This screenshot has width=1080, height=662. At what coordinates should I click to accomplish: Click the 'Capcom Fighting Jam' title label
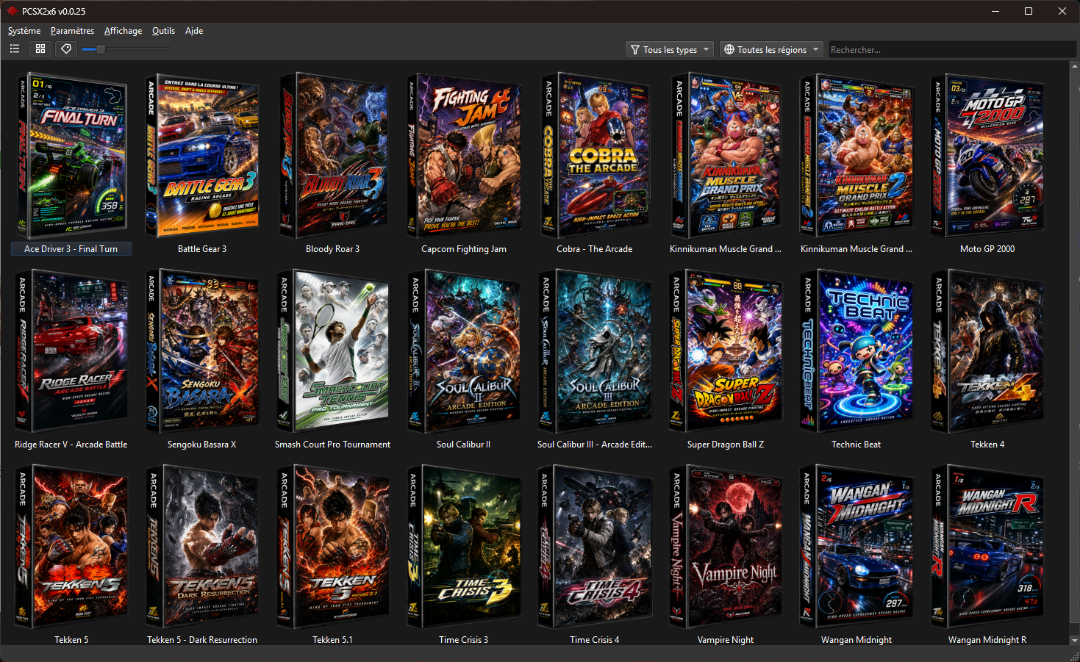pyautogui.click(x=464, y=249)
